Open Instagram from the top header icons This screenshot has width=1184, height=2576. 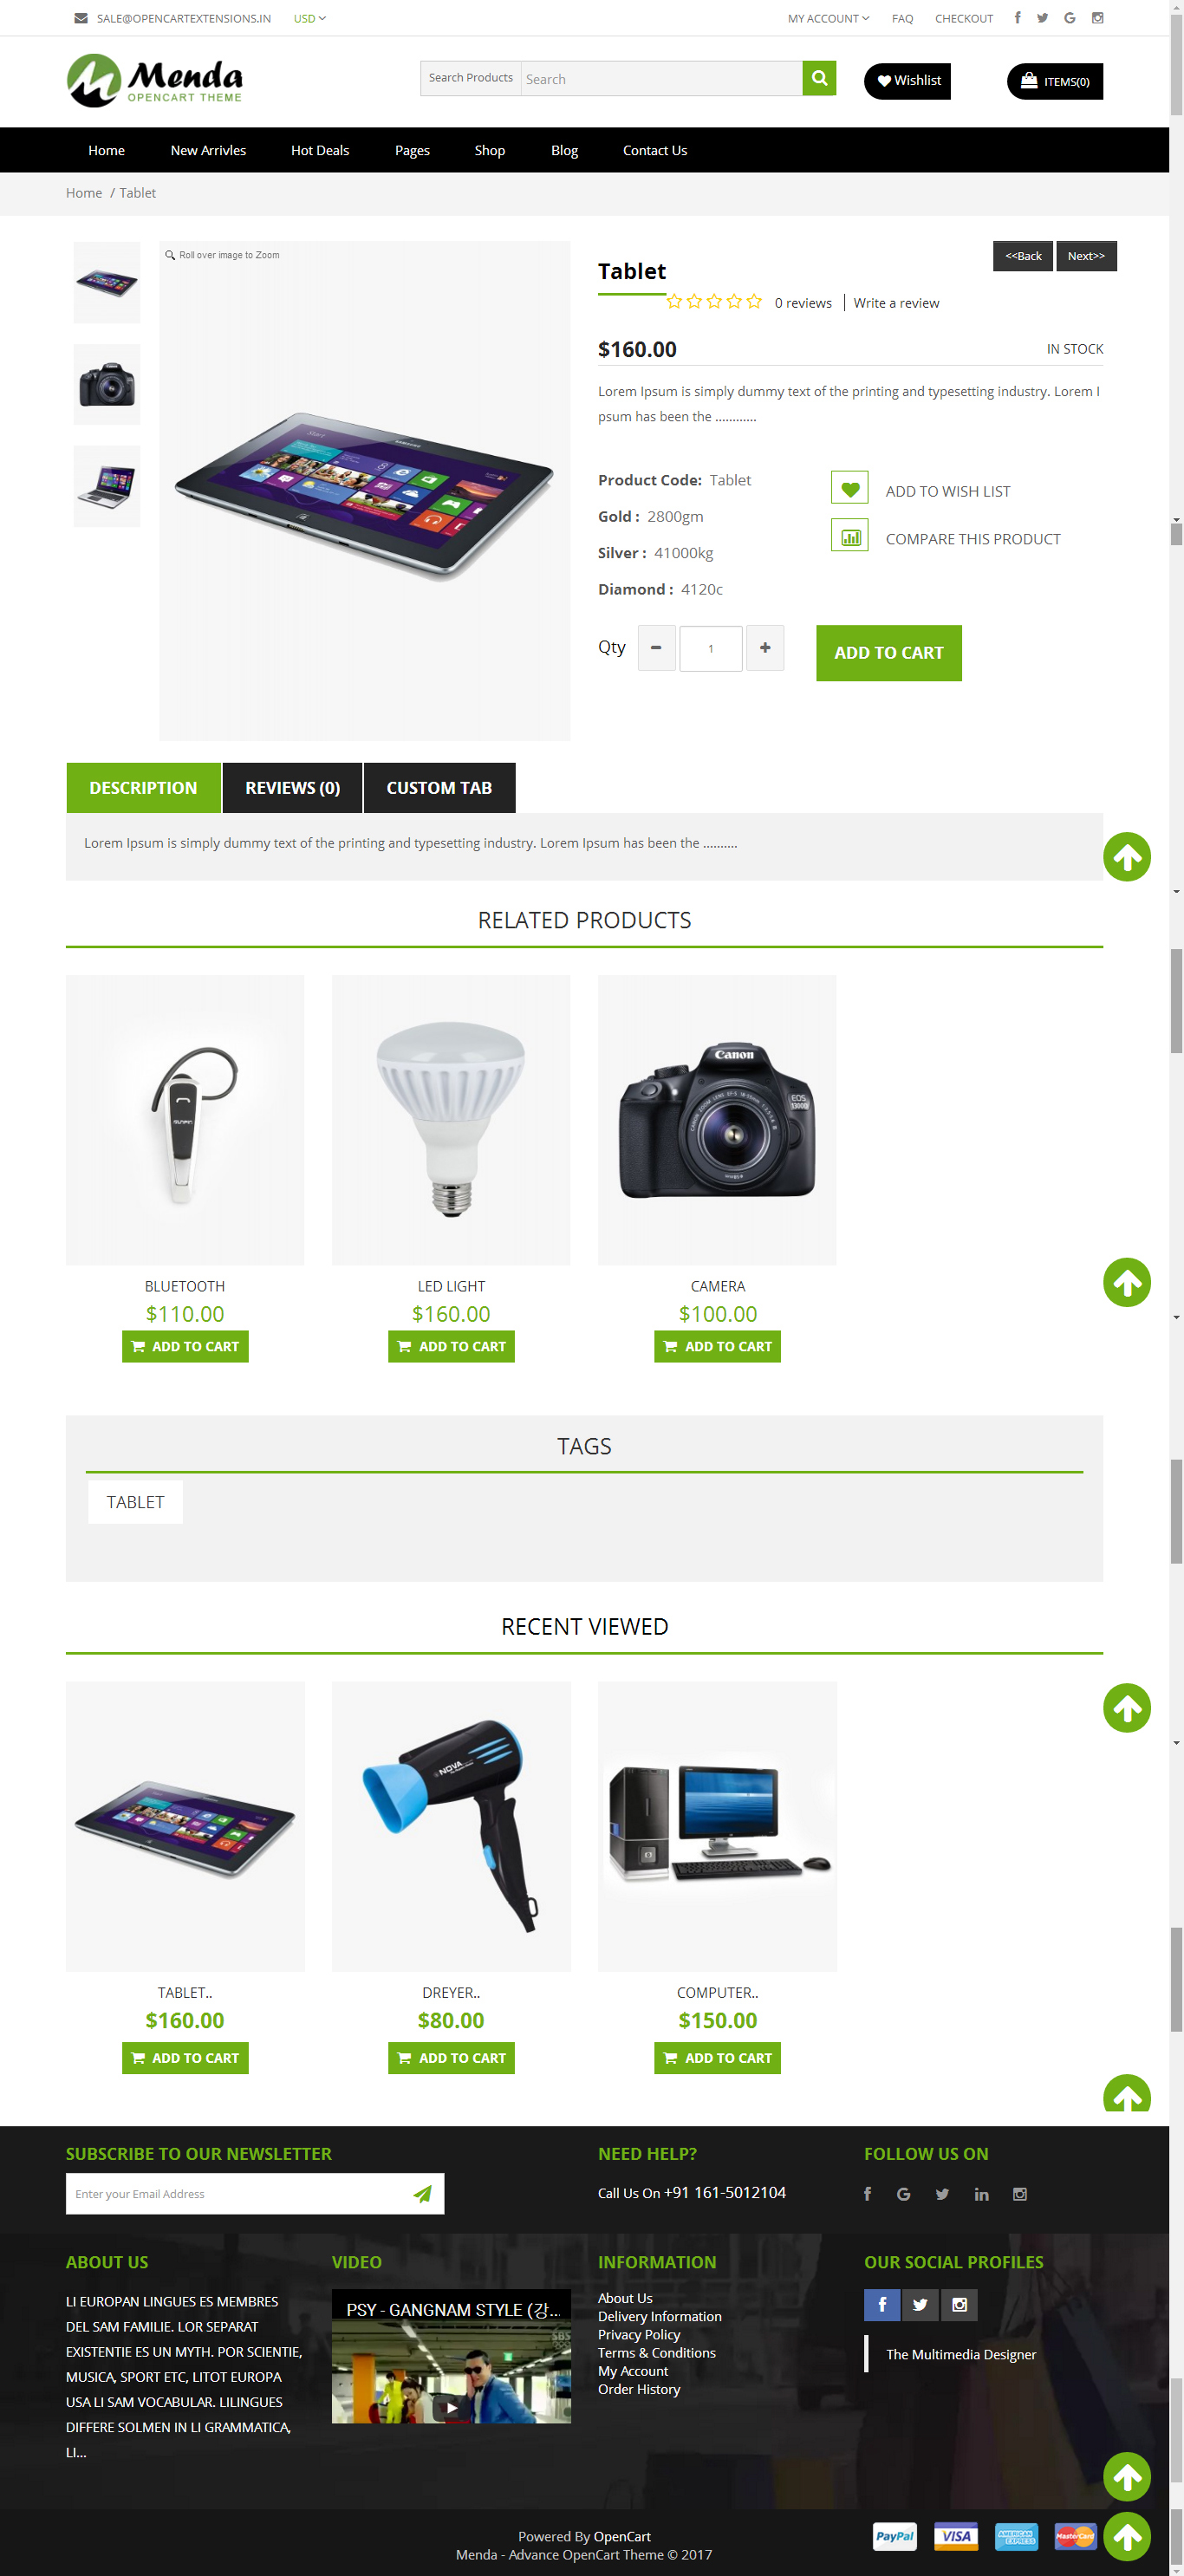[x=1097, y=18]
